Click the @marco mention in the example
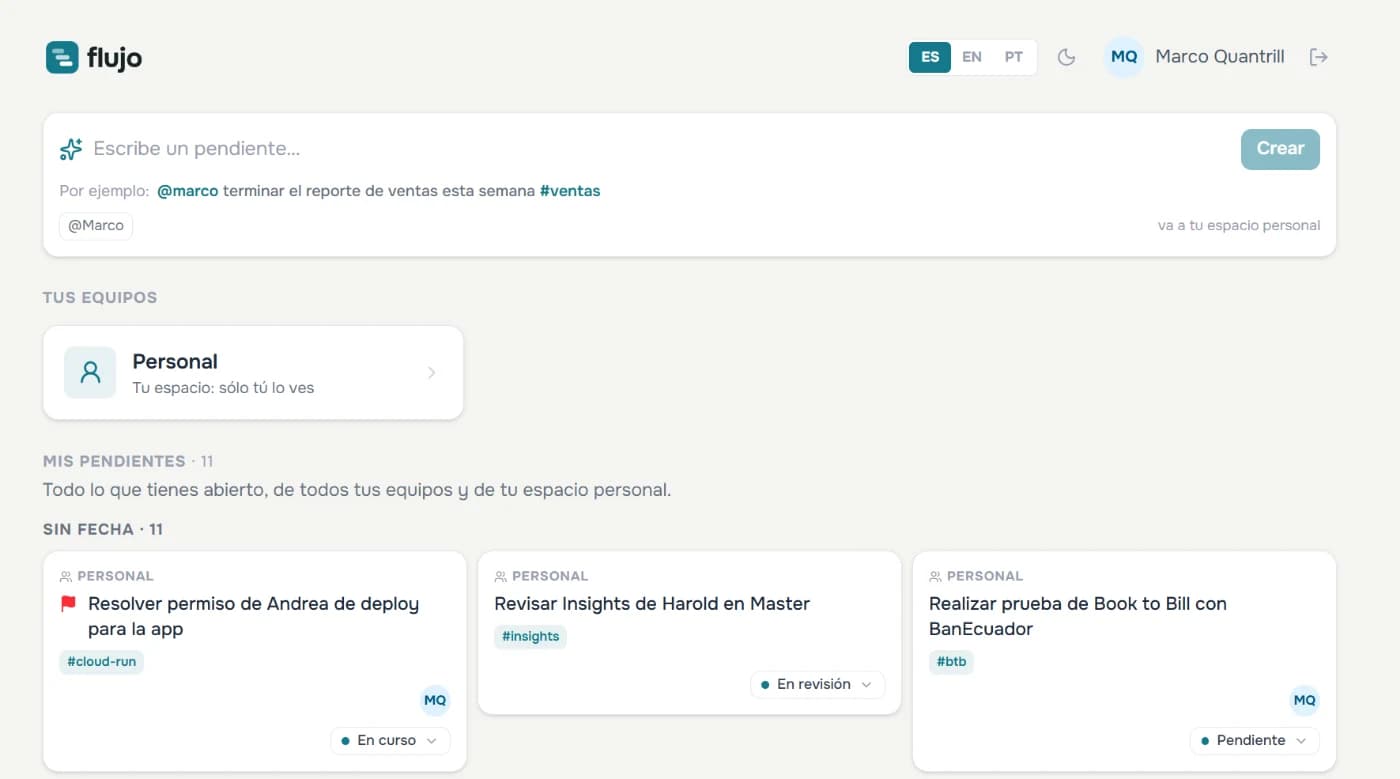Image resolution: width=1400 pixels, height=779 pixels. tap(188, 191)
